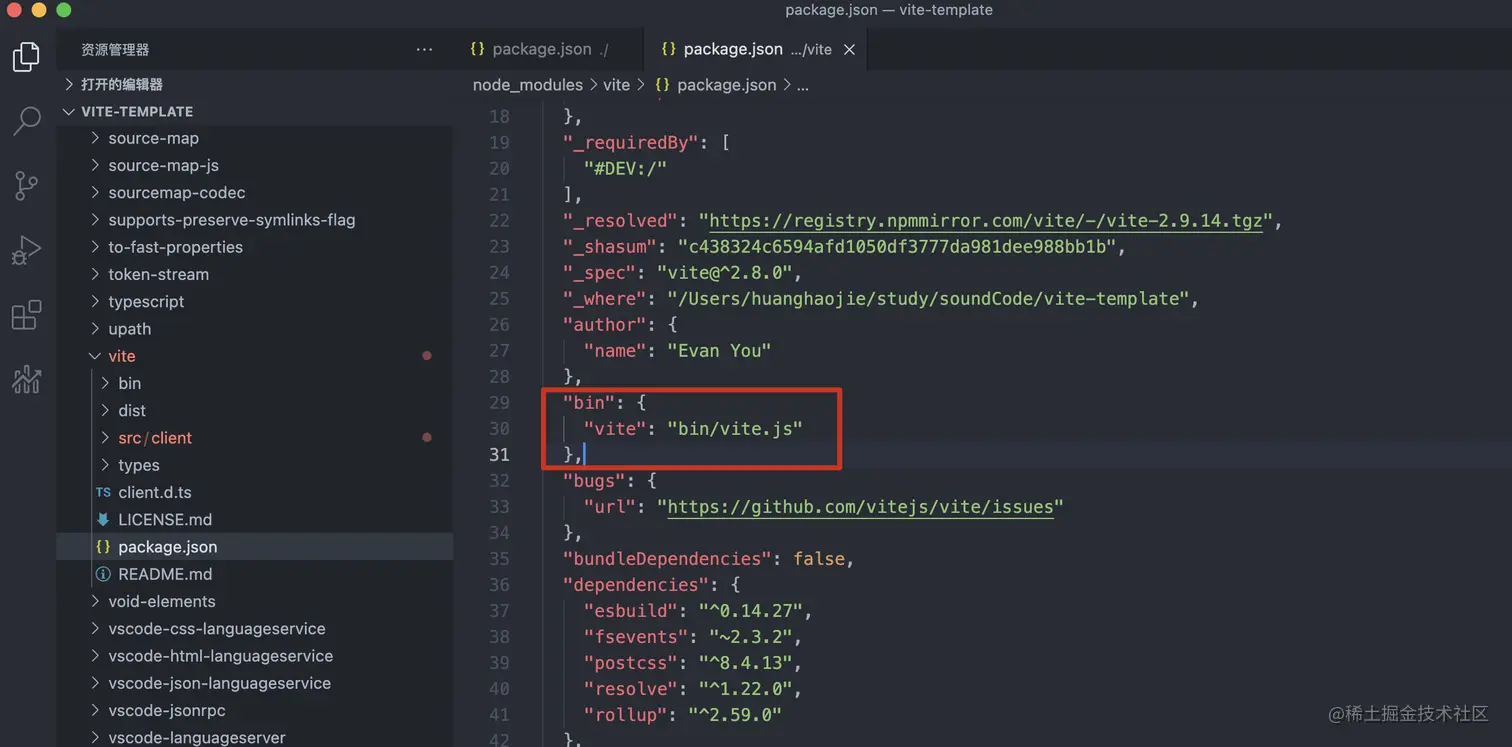Click the "bin/vite.js" string value

pyautogui.click(x=735, y=428)
